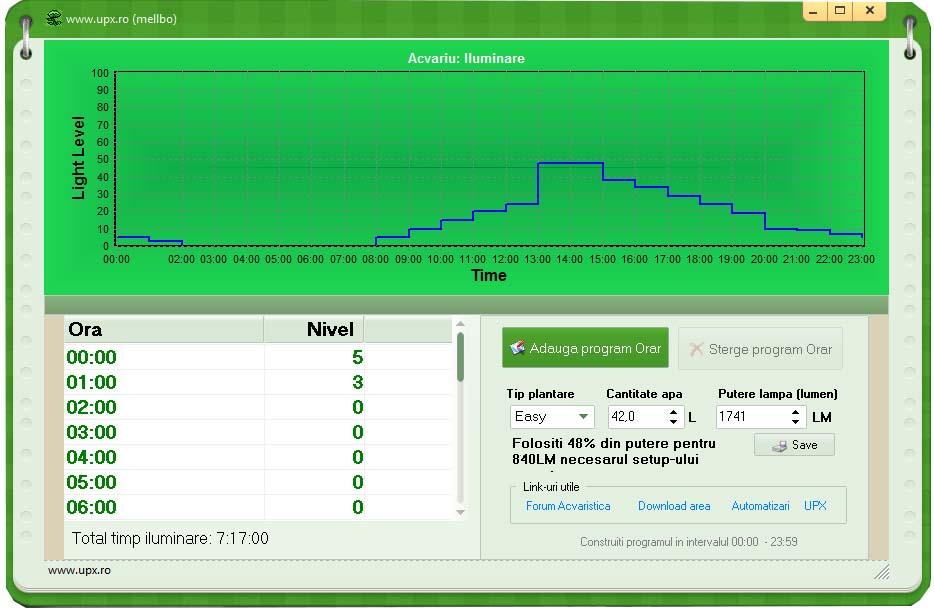
Task: Decrease Putere lampa with down arrow
Action: click(797, 422)
